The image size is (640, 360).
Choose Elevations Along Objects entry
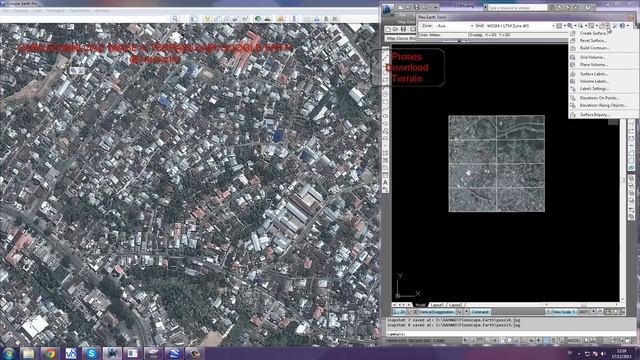tap(603, 105)
